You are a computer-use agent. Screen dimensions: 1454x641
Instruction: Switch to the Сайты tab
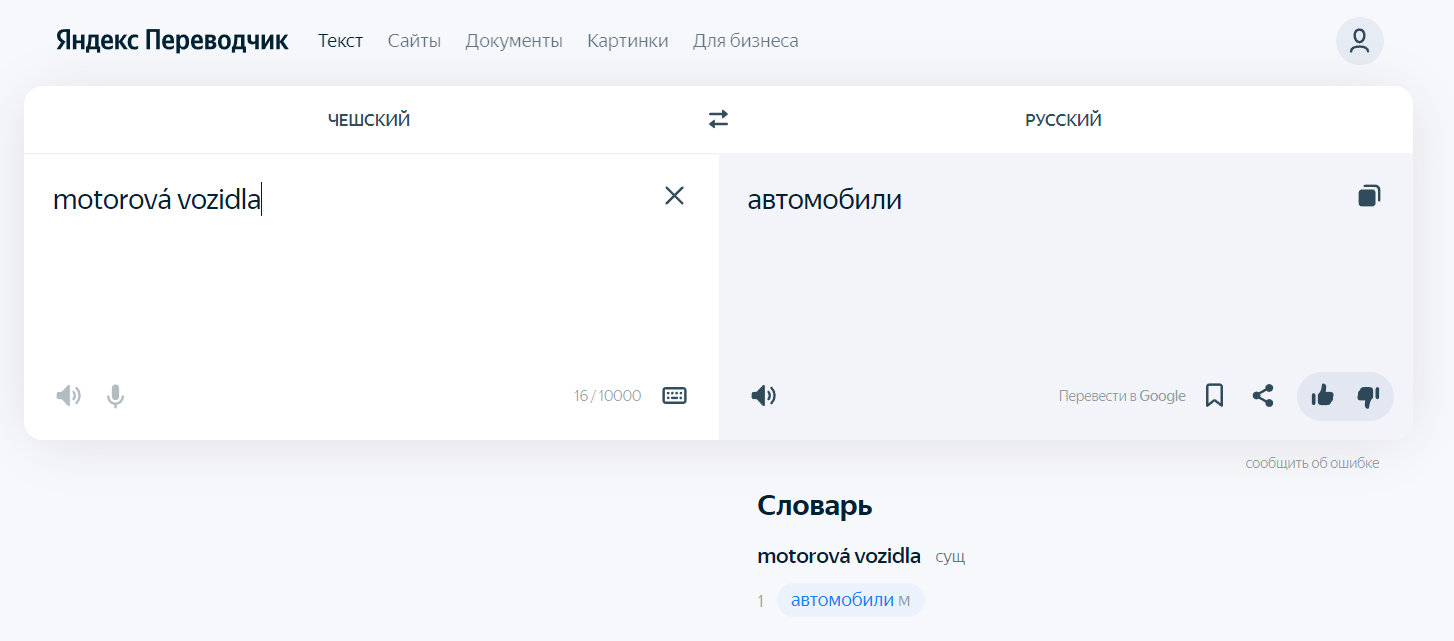(x=414, y=41)
